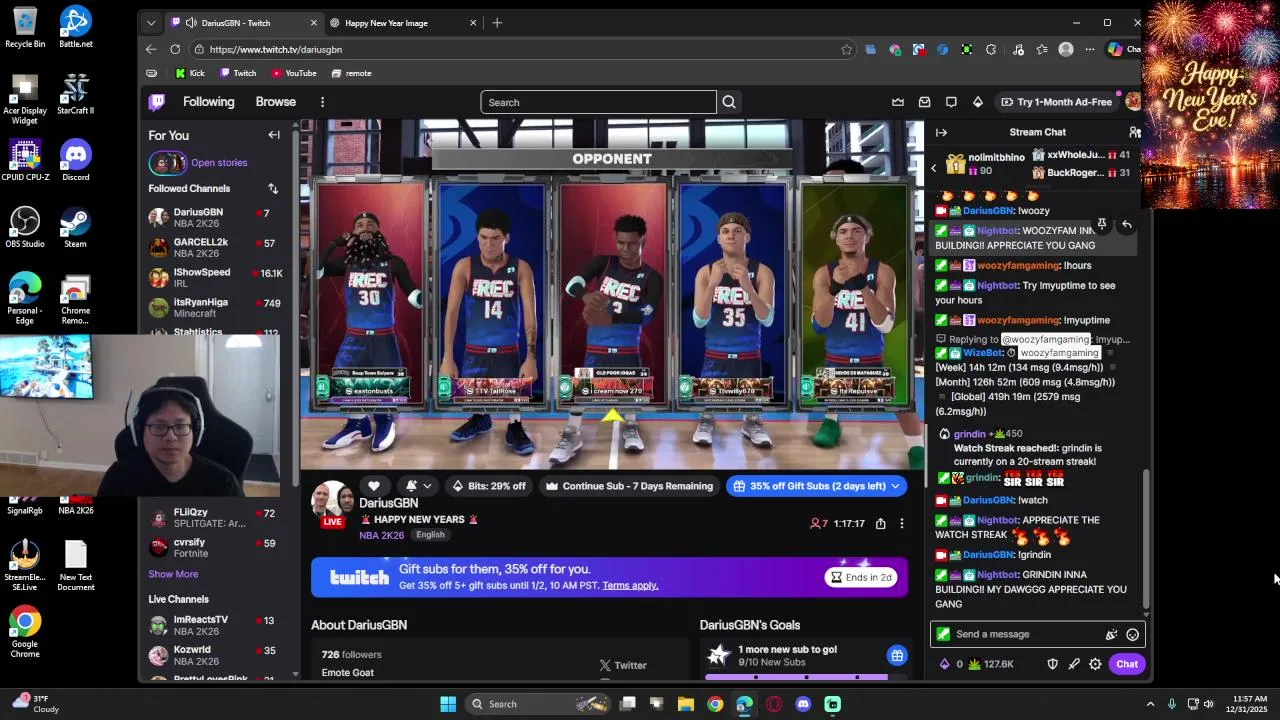Open the Terms apply link
The image size is (1280, 720).
tap(630, 585)
